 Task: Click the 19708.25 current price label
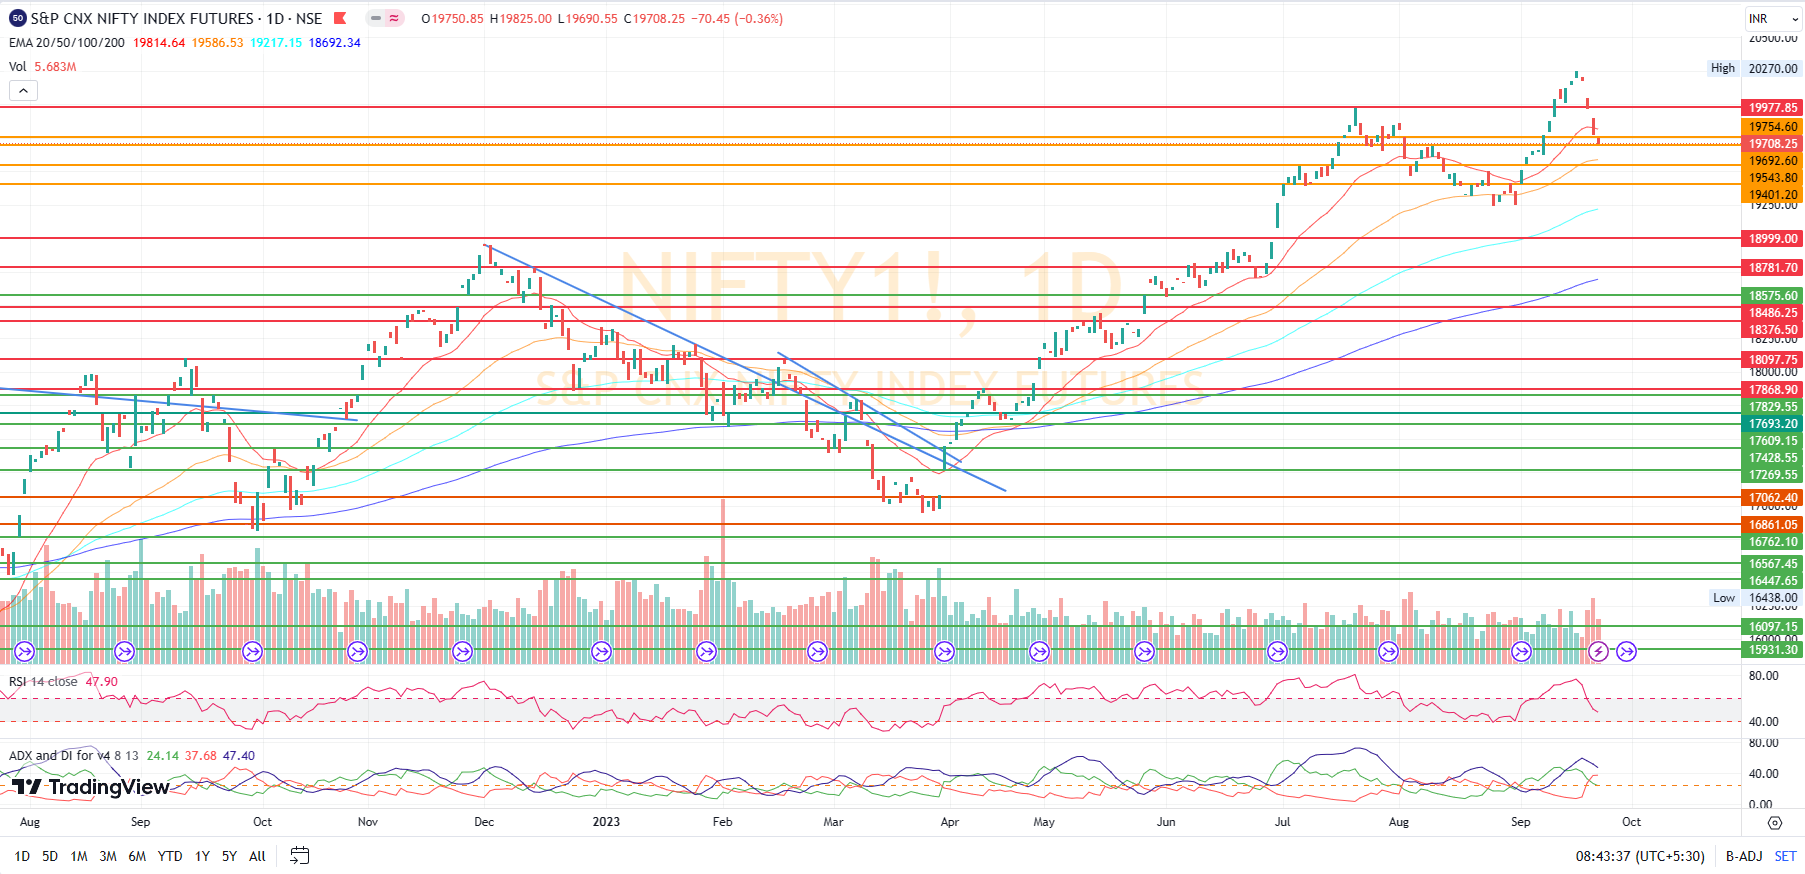pos(1773,144)
